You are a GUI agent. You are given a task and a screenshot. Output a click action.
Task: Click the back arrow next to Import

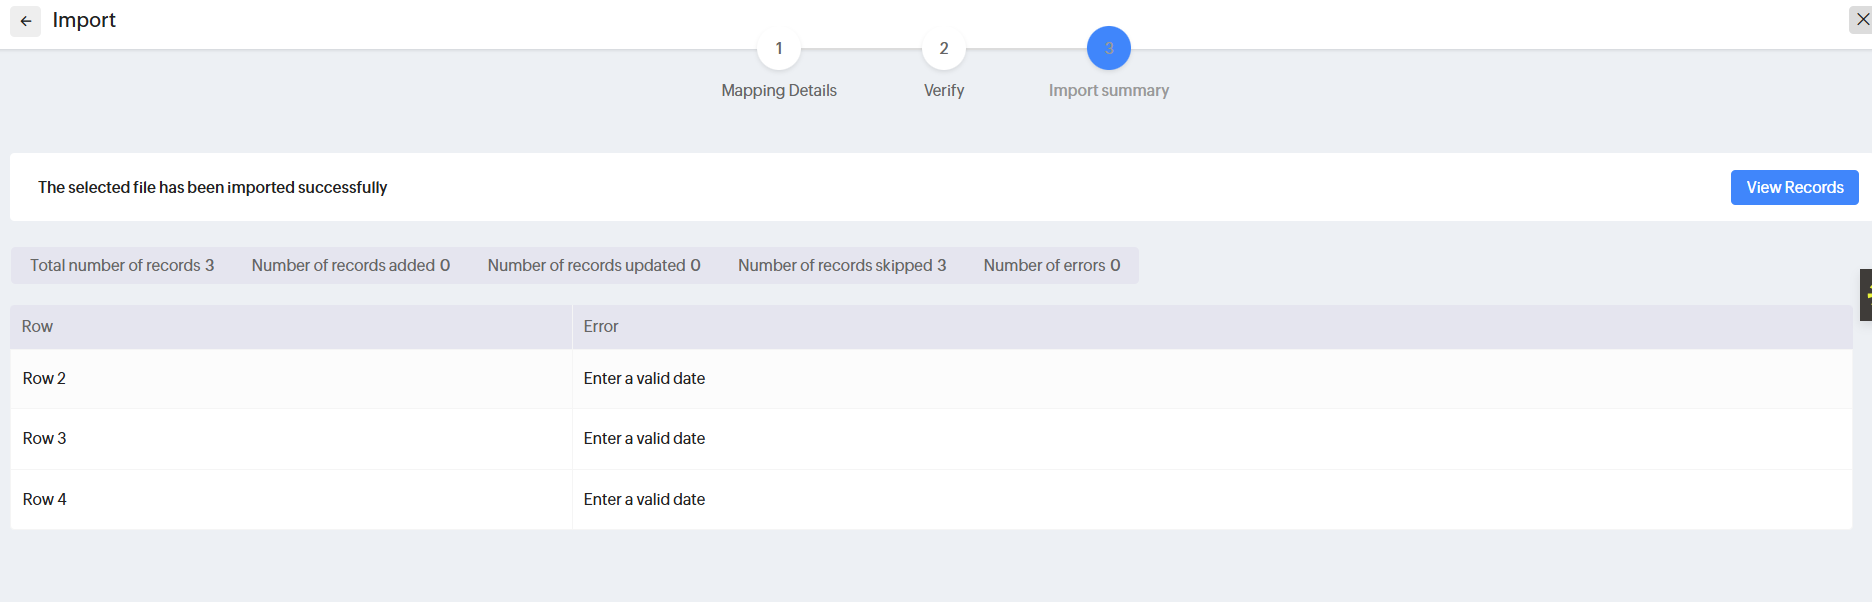[26, 21]
